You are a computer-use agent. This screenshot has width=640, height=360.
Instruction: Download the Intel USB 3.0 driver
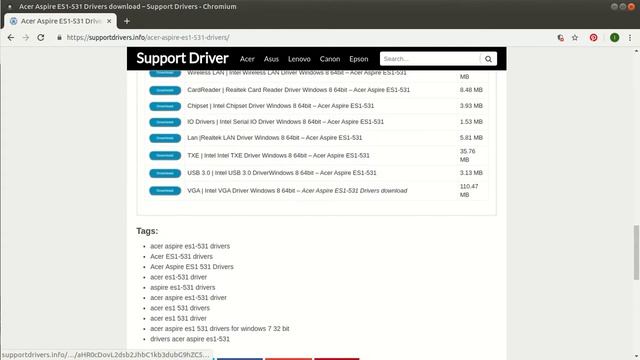pos(165,173)
